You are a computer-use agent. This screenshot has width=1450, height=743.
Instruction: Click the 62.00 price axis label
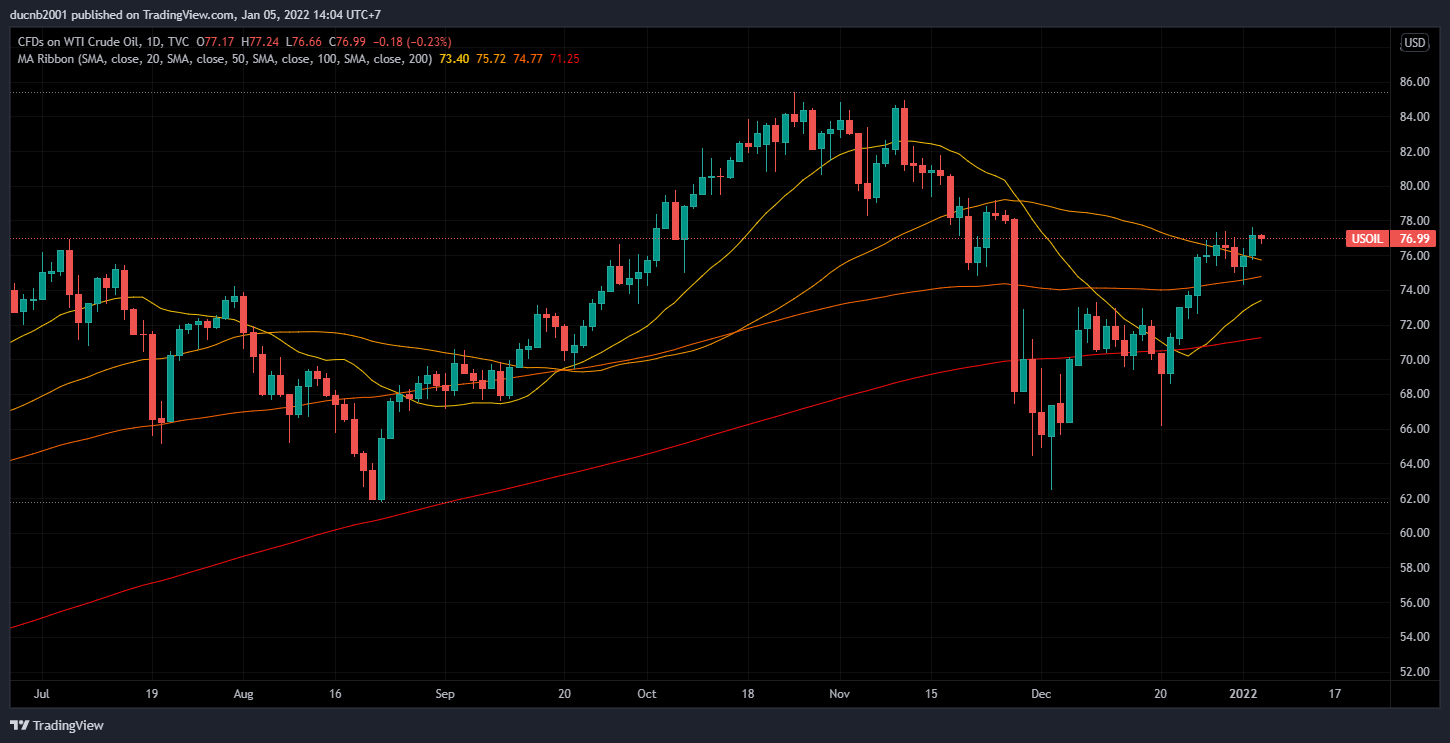(1413, 498)
